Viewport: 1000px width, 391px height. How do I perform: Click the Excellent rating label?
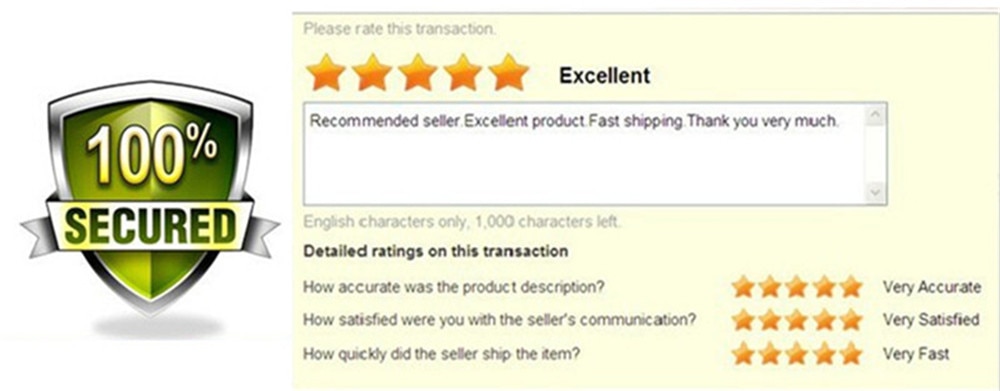(605, 75)
